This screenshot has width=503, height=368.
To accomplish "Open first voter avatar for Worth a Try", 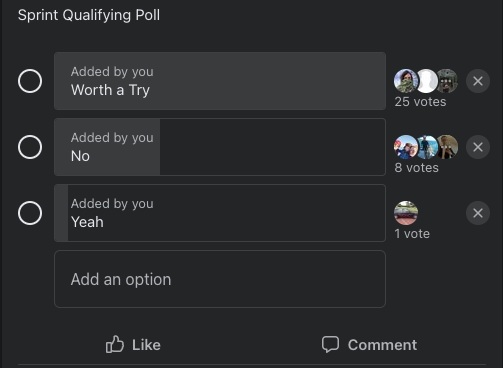I will coord(405,81).
